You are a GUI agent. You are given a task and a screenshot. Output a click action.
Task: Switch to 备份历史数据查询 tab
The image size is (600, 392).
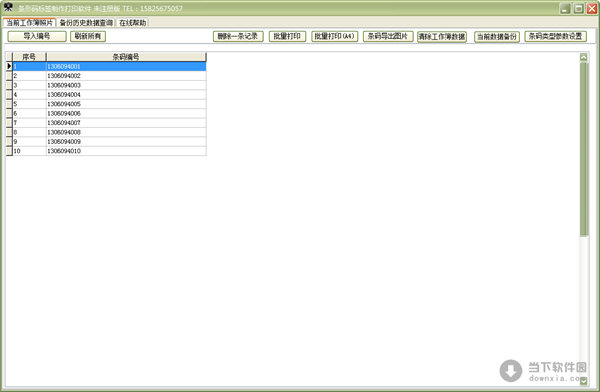[x=86, y=23]
